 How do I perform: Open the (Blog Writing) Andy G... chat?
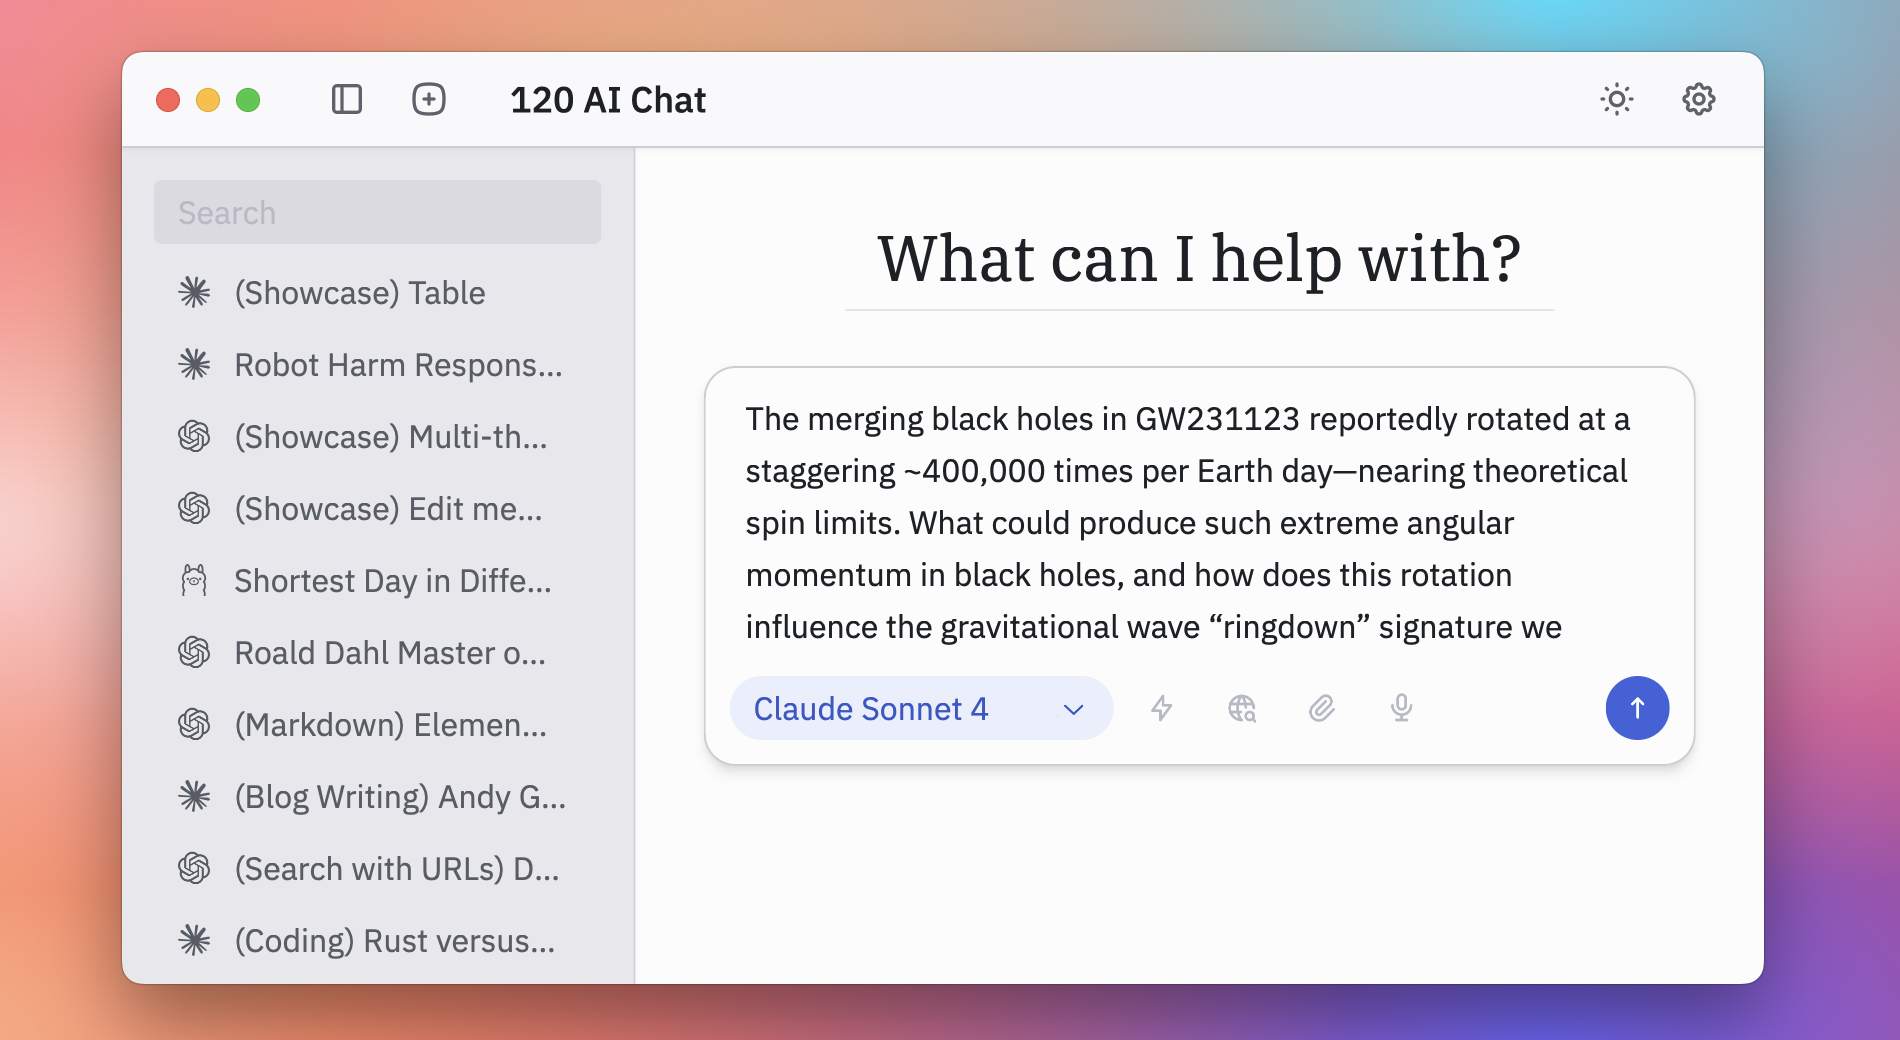click(400, 797)
